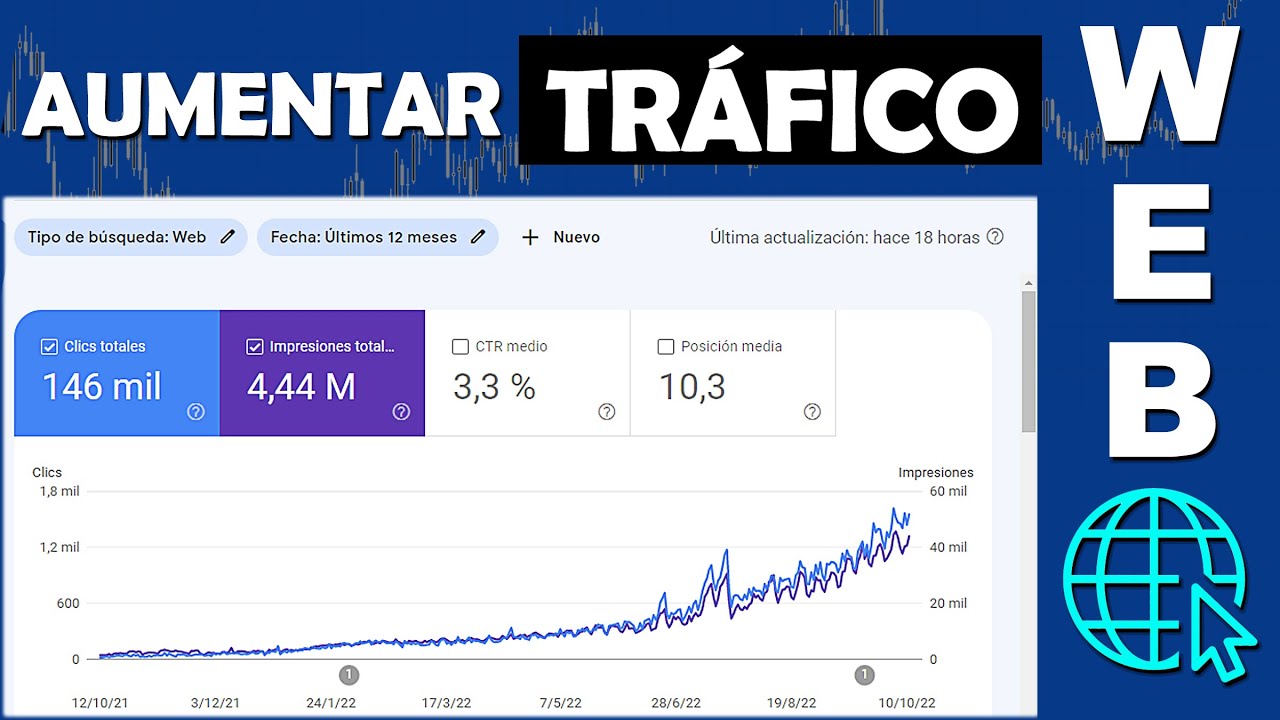Image resolution: width=1280 pixels, height=720 pixels.
Task: Select the '10,3' average position value
Action: (x=692, y=387)
